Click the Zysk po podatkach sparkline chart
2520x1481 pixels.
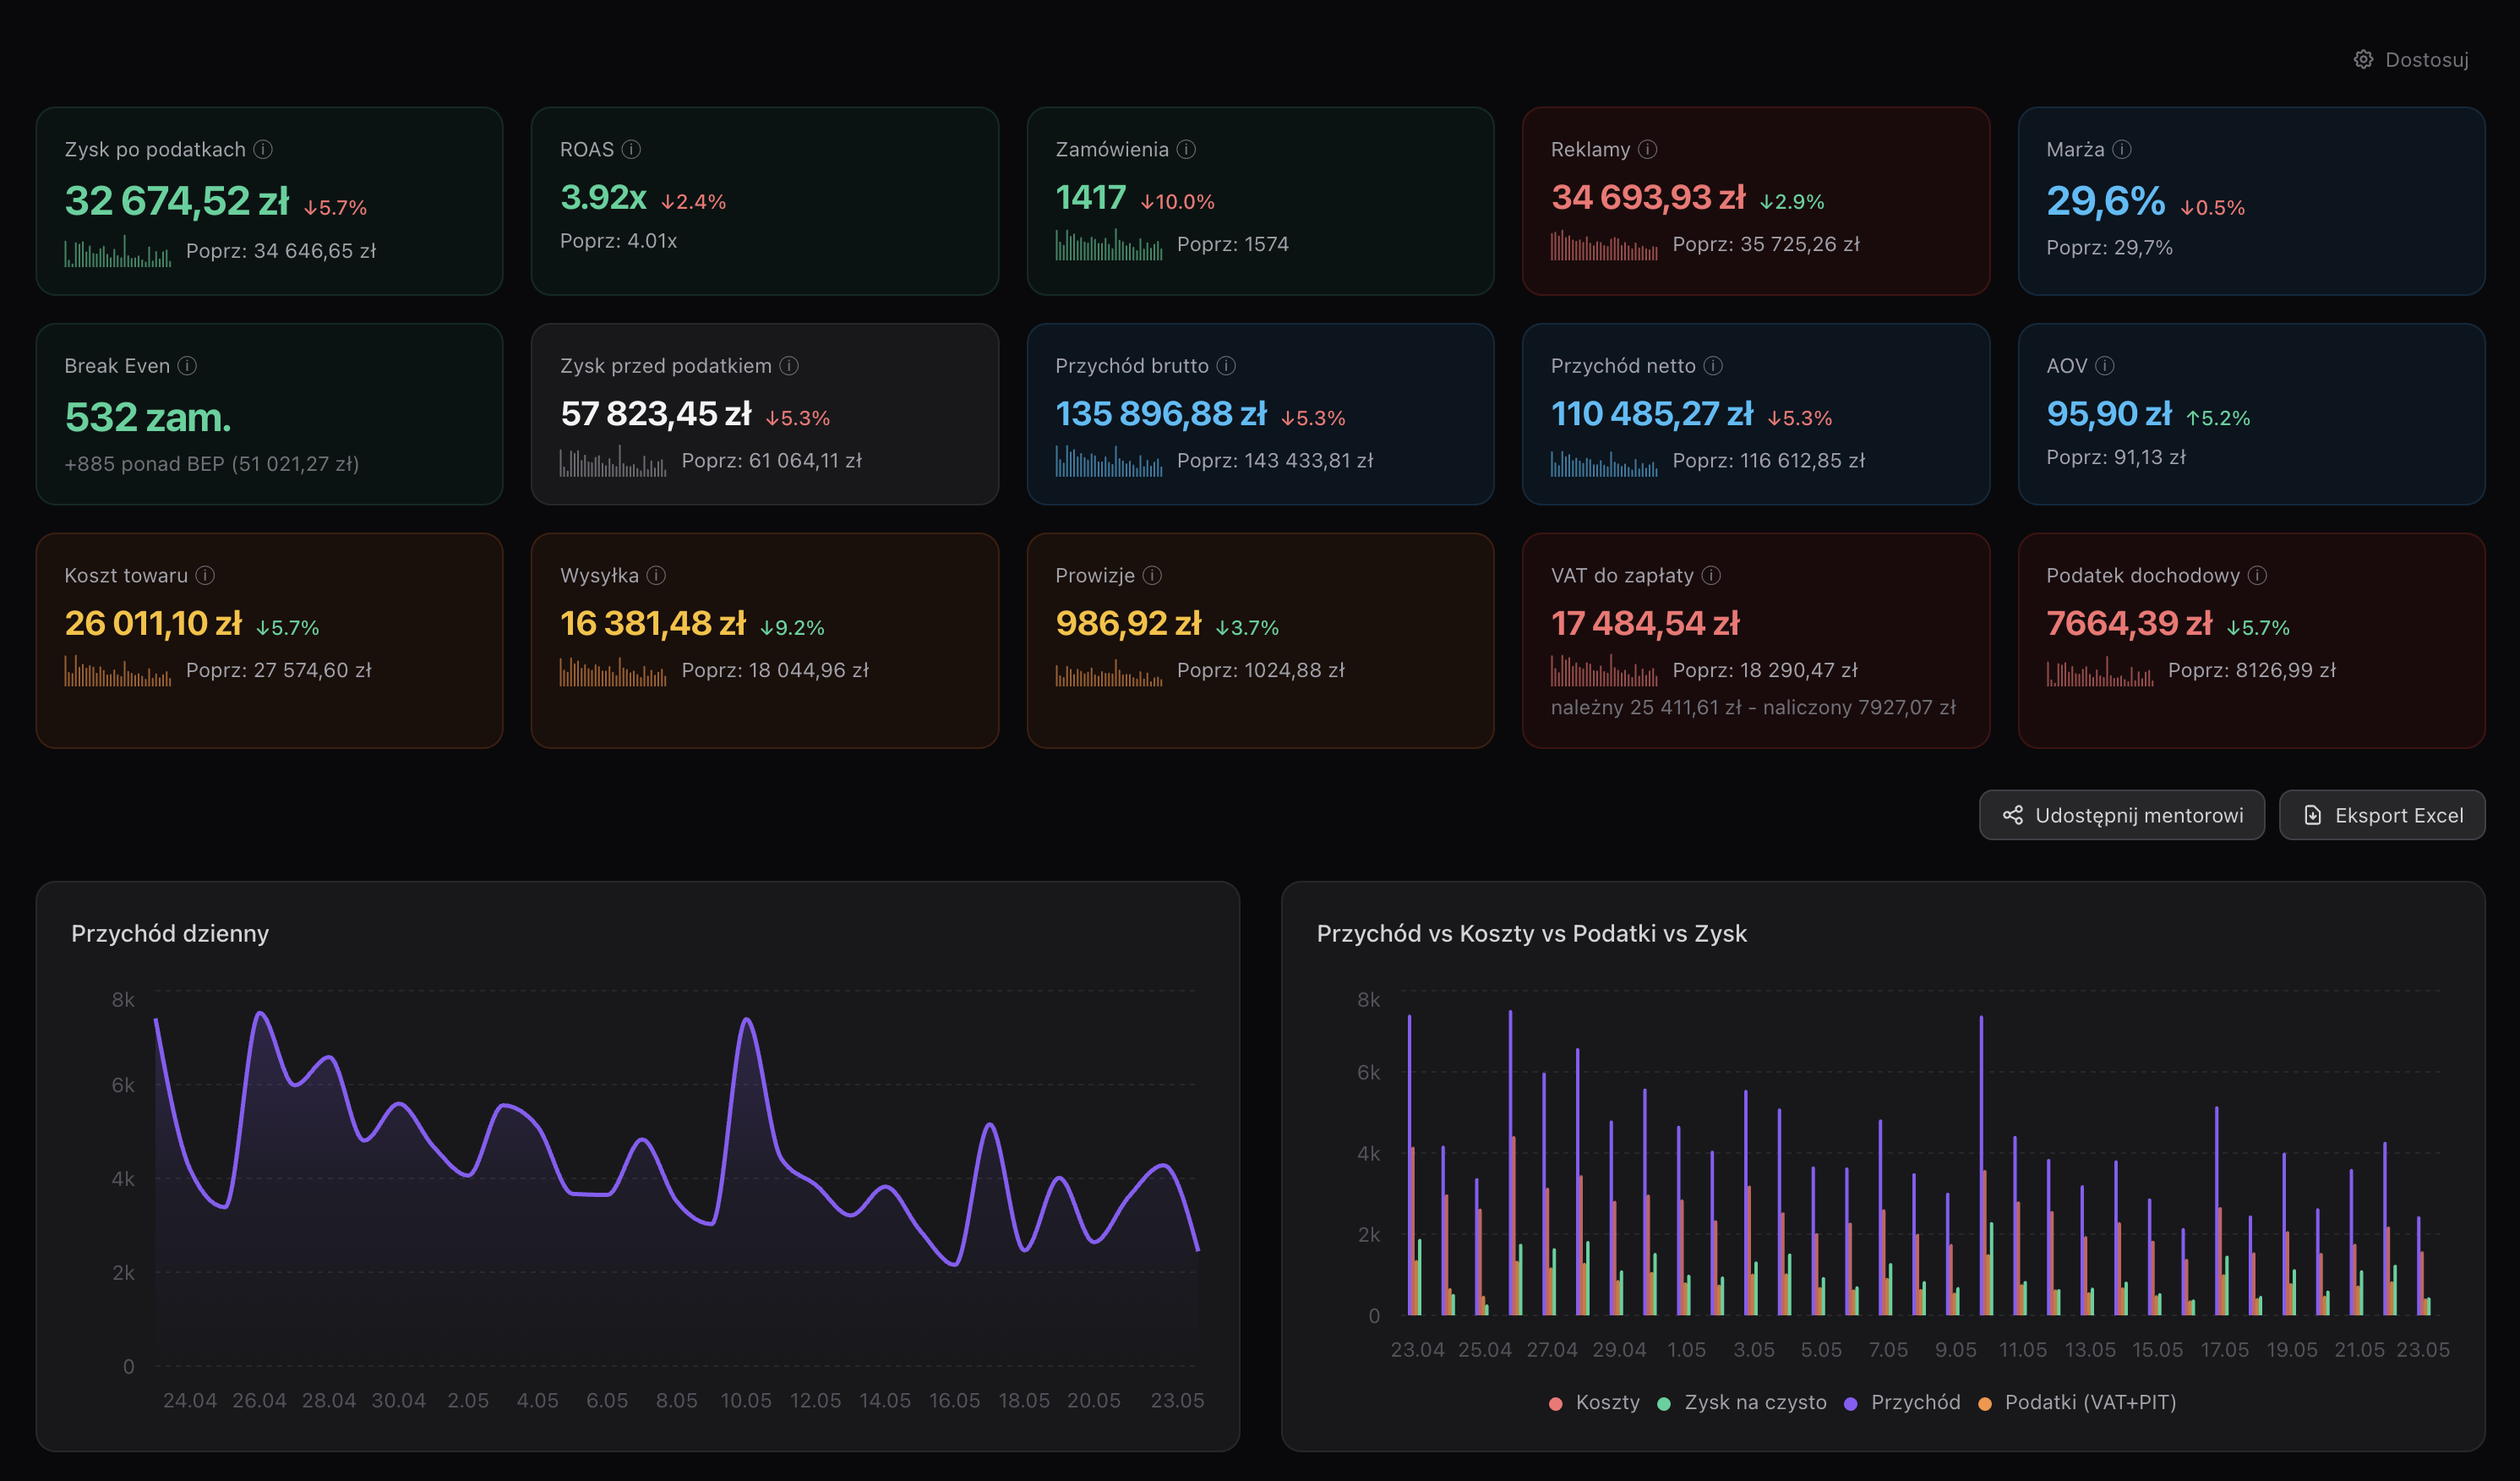(118, 251)
